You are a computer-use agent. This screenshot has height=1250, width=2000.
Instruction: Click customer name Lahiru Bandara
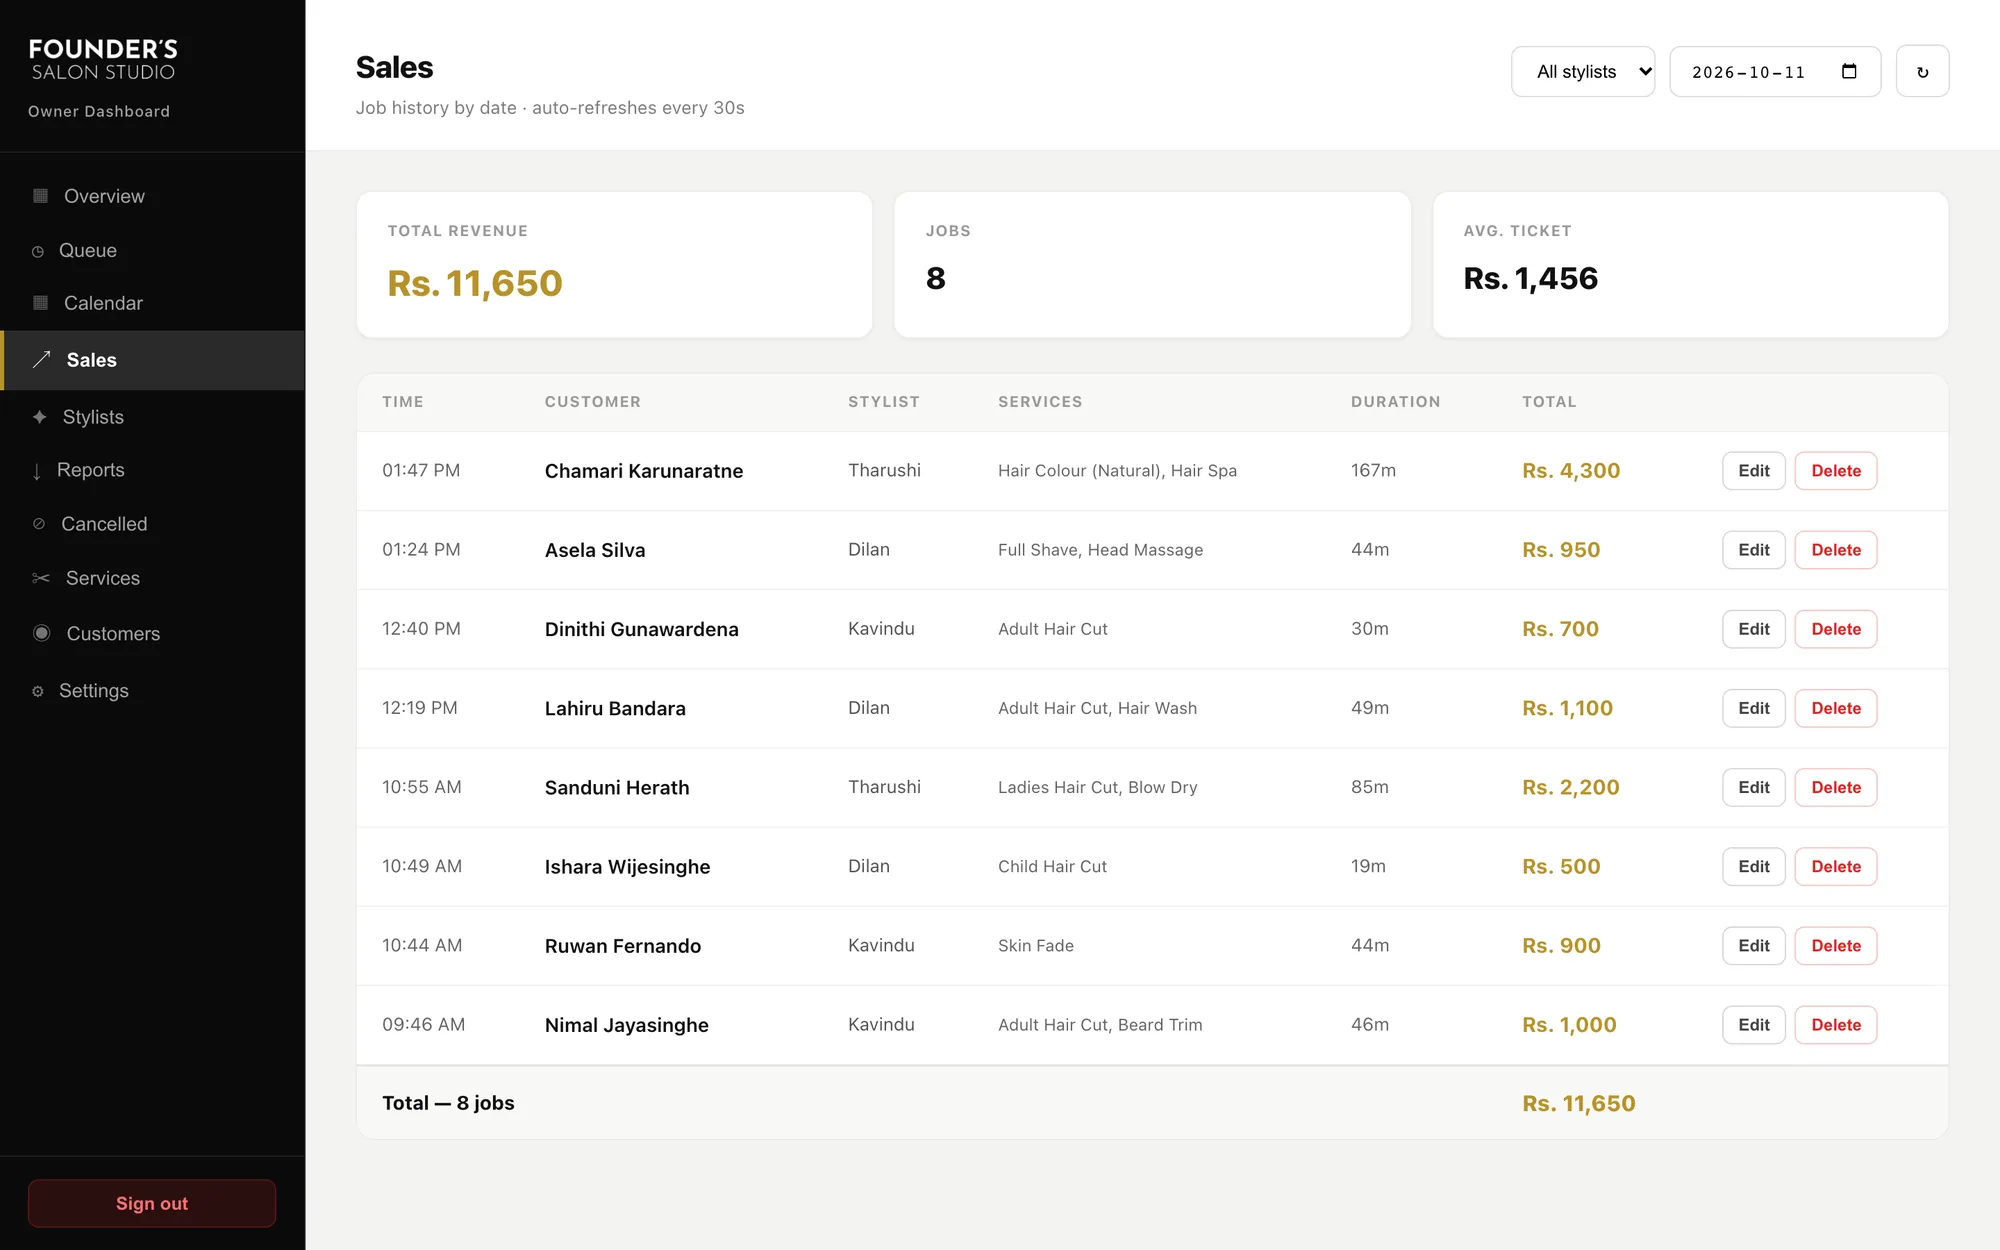click(x=615, y=708)
